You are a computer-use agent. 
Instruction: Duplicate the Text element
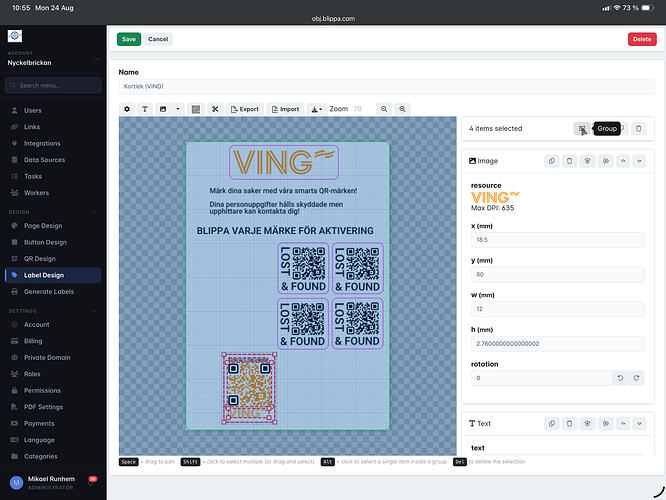click(552, 424)
